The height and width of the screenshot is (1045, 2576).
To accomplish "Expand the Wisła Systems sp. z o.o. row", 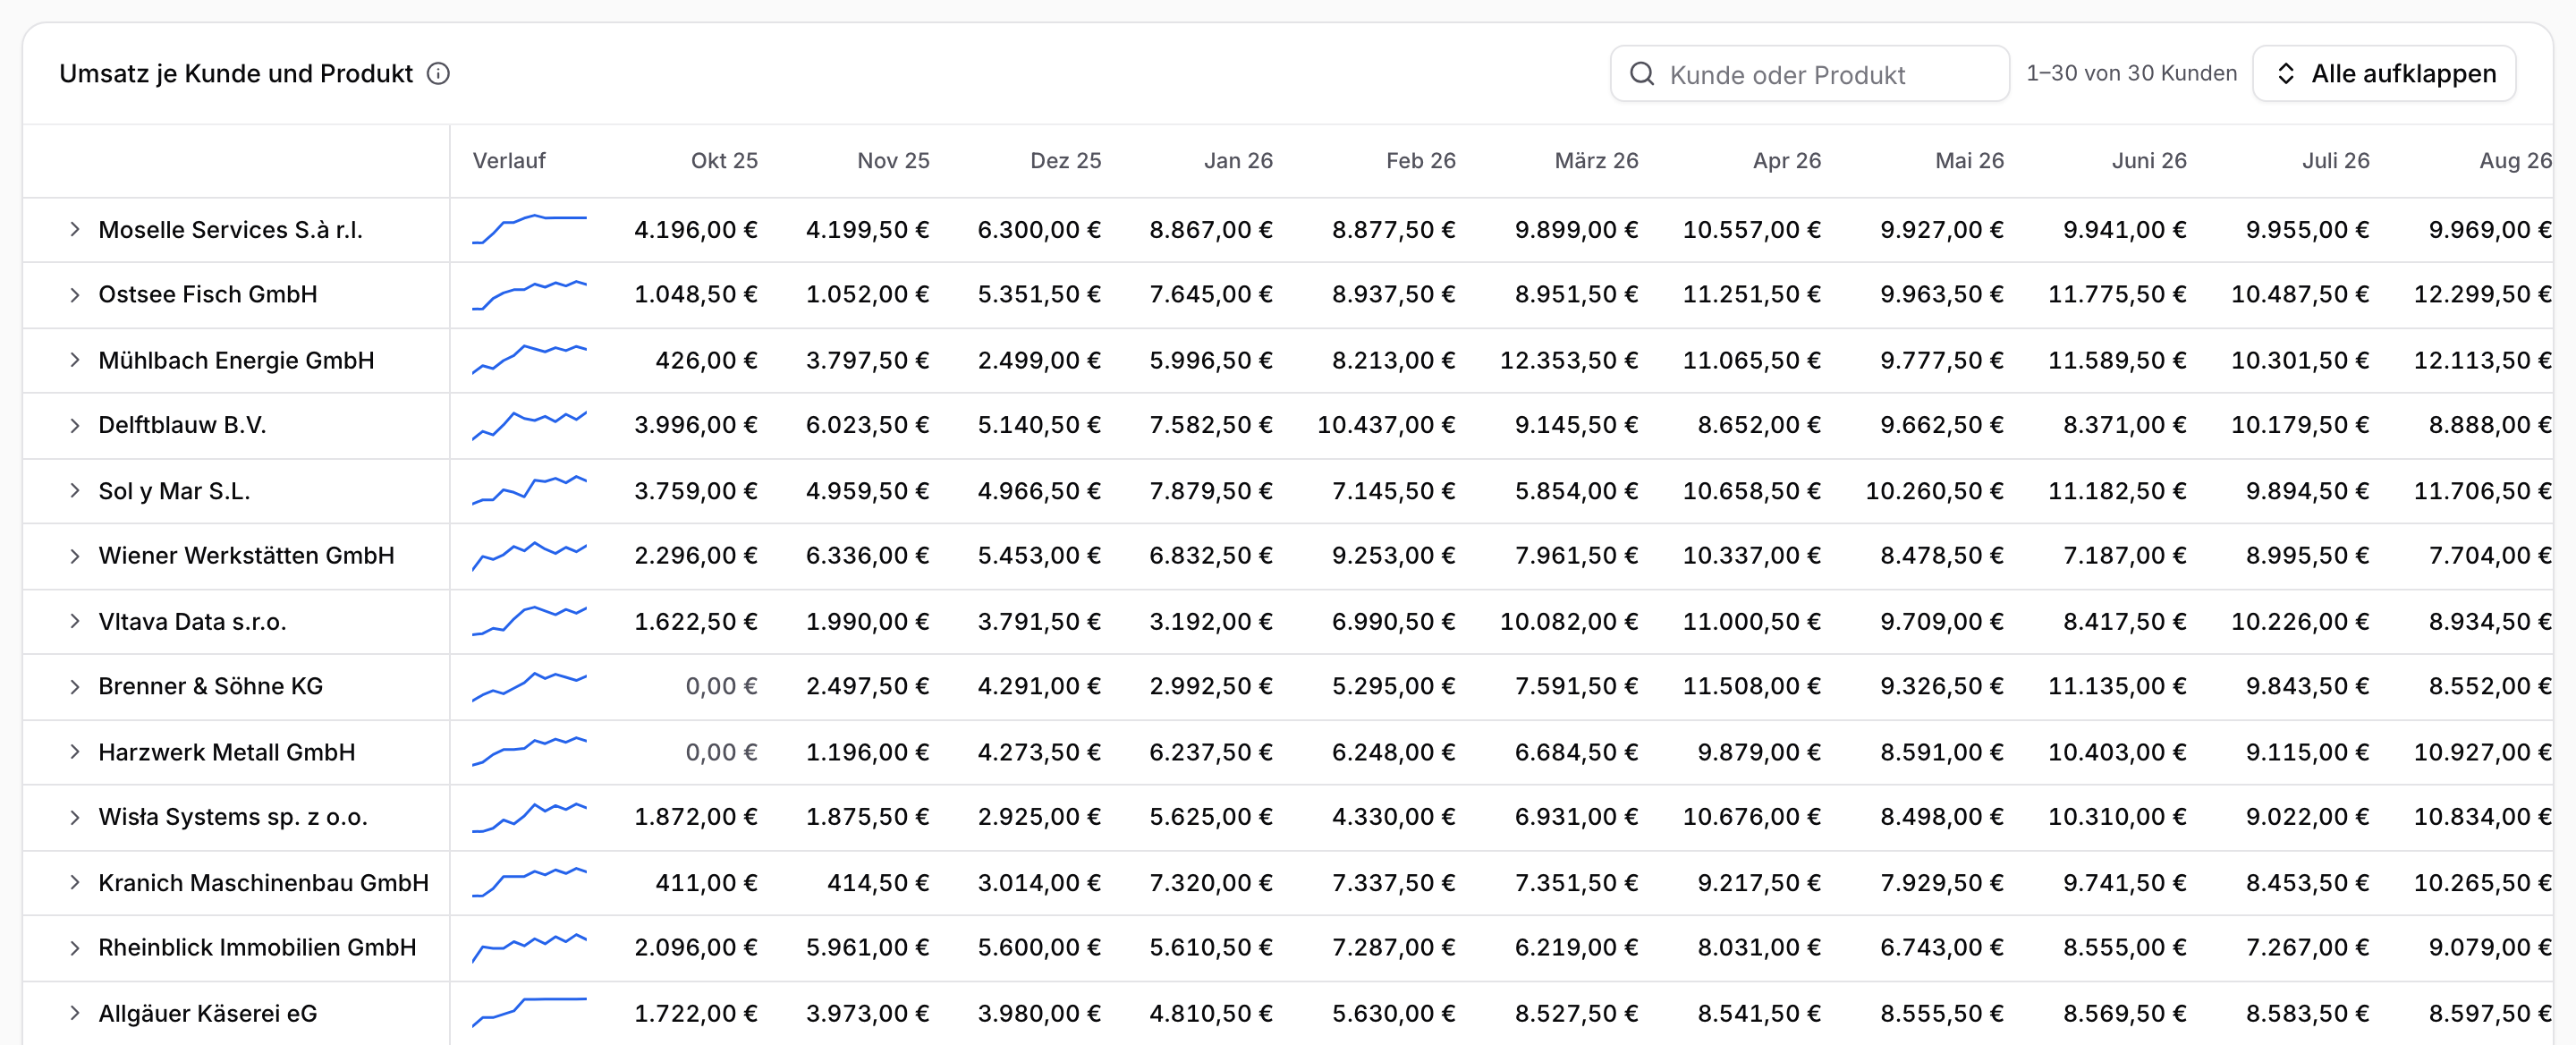I will 75,817.
